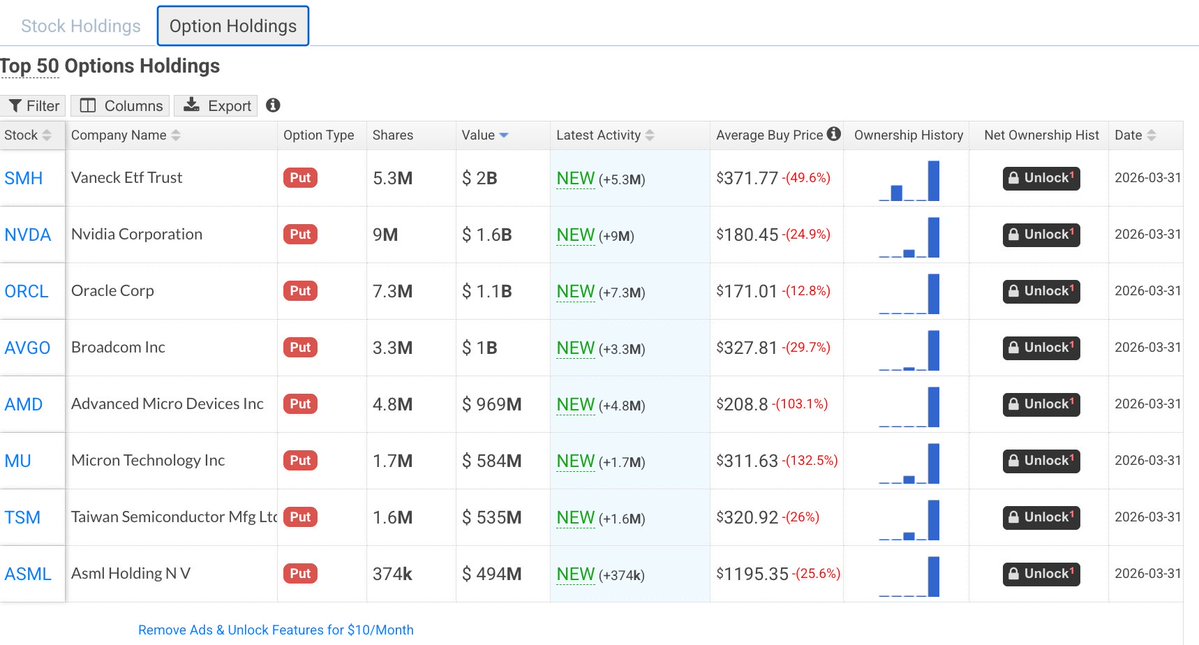Switch to the Stock Holdings tab
1199x645 pixels.
(x=80, y=26)
